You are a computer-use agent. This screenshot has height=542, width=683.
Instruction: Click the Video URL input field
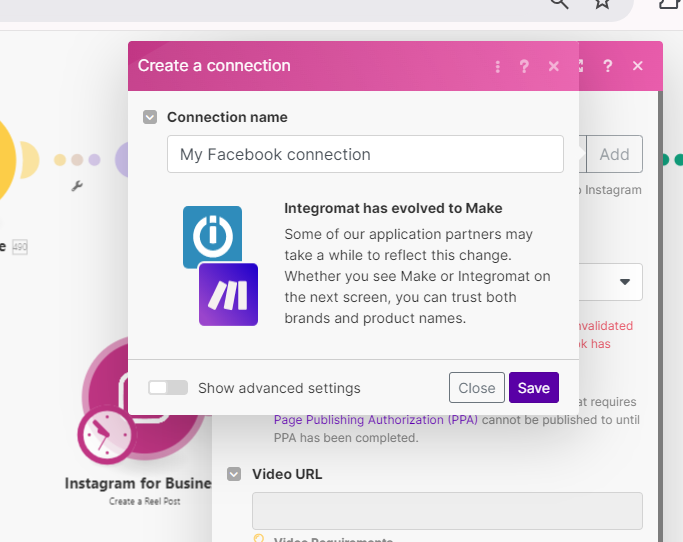coord(447,511)
